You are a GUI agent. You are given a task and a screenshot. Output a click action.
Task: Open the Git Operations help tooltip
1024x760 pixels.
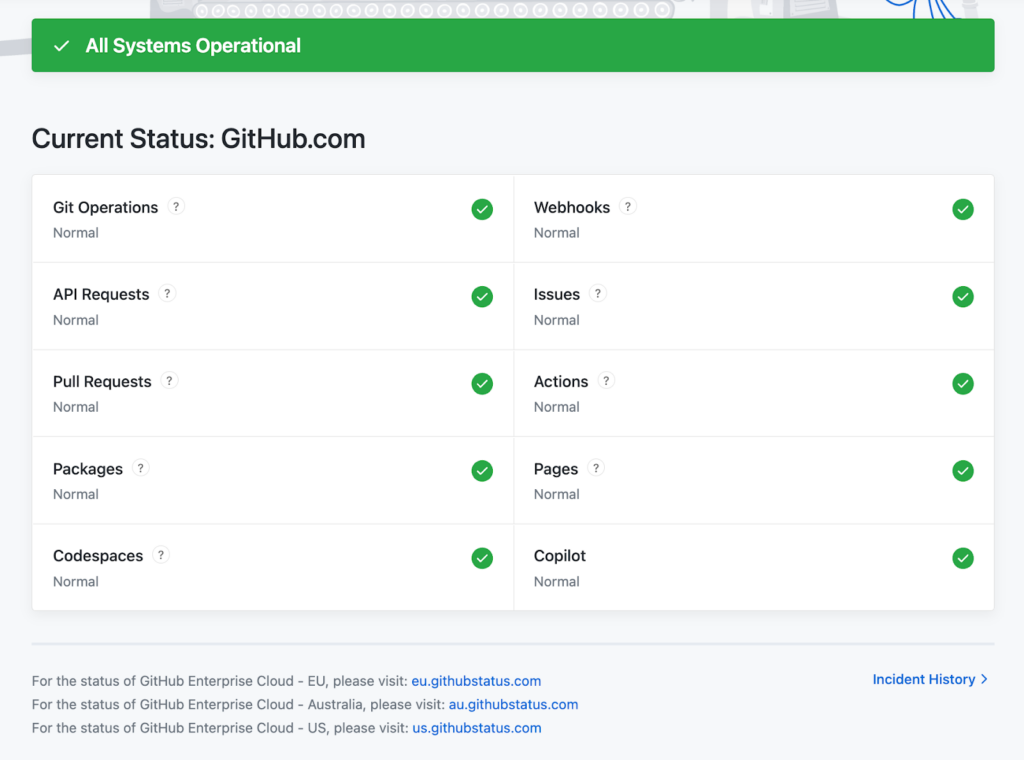click(x=177, y=206)
